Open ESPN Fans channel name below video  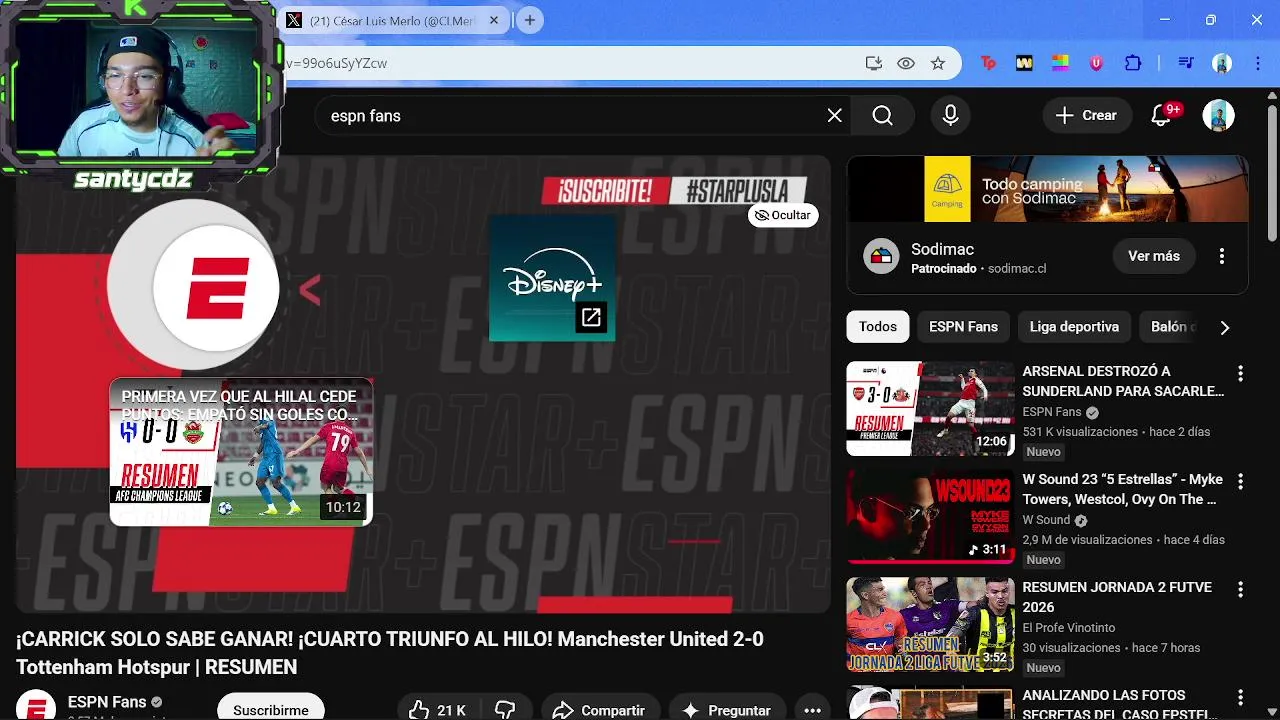click(107, 702)
